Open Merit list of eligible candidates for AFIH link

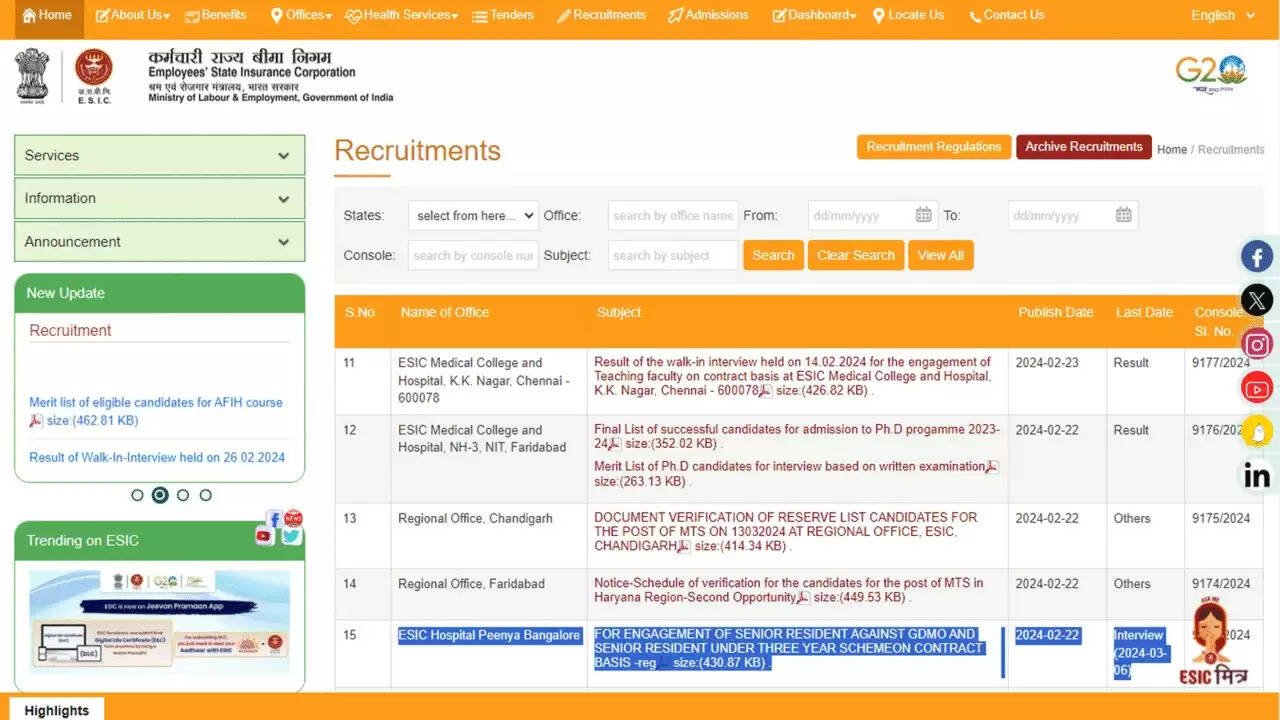(156, 402)
